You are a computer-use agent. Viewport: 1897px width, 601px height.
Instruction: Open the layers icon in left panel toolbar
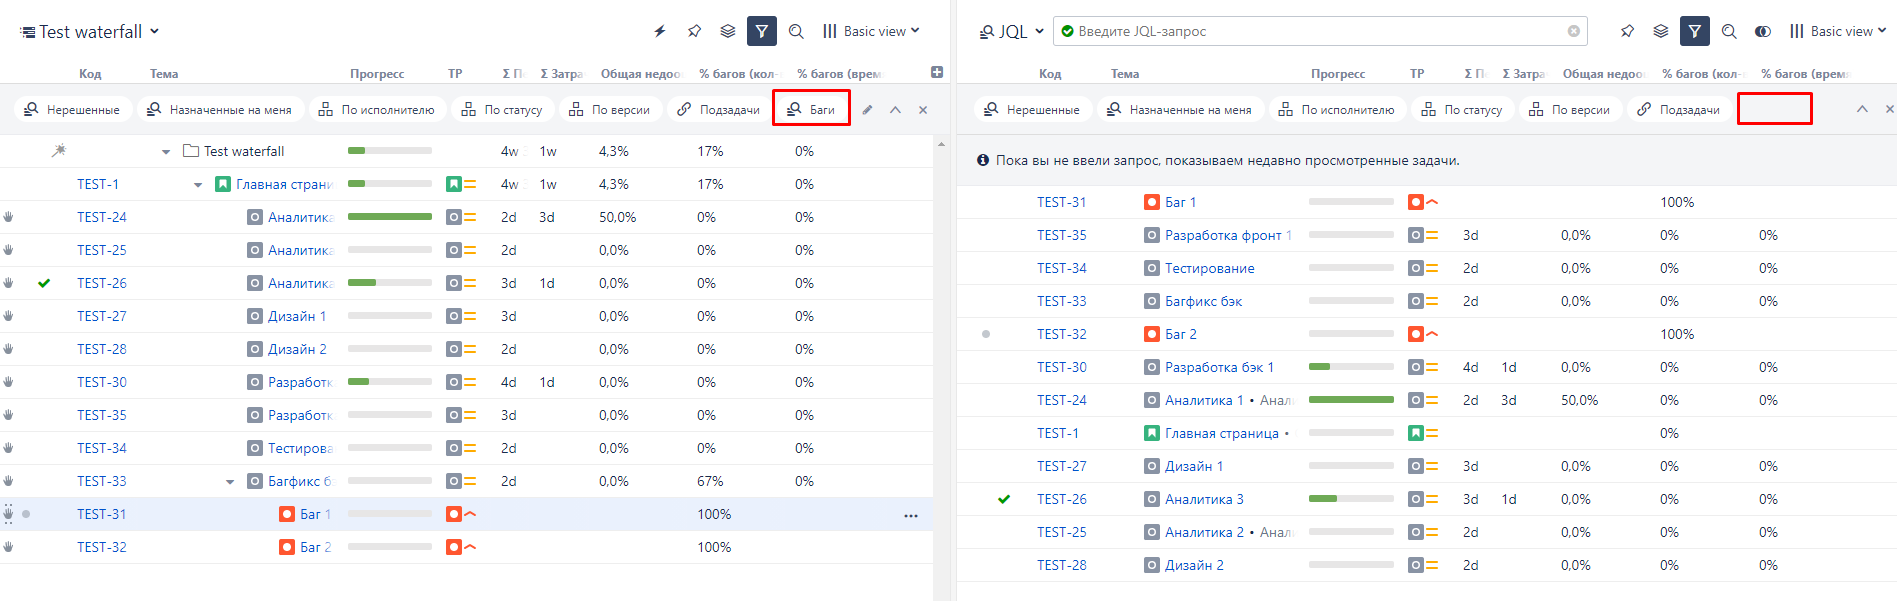(x=728, y=31)
